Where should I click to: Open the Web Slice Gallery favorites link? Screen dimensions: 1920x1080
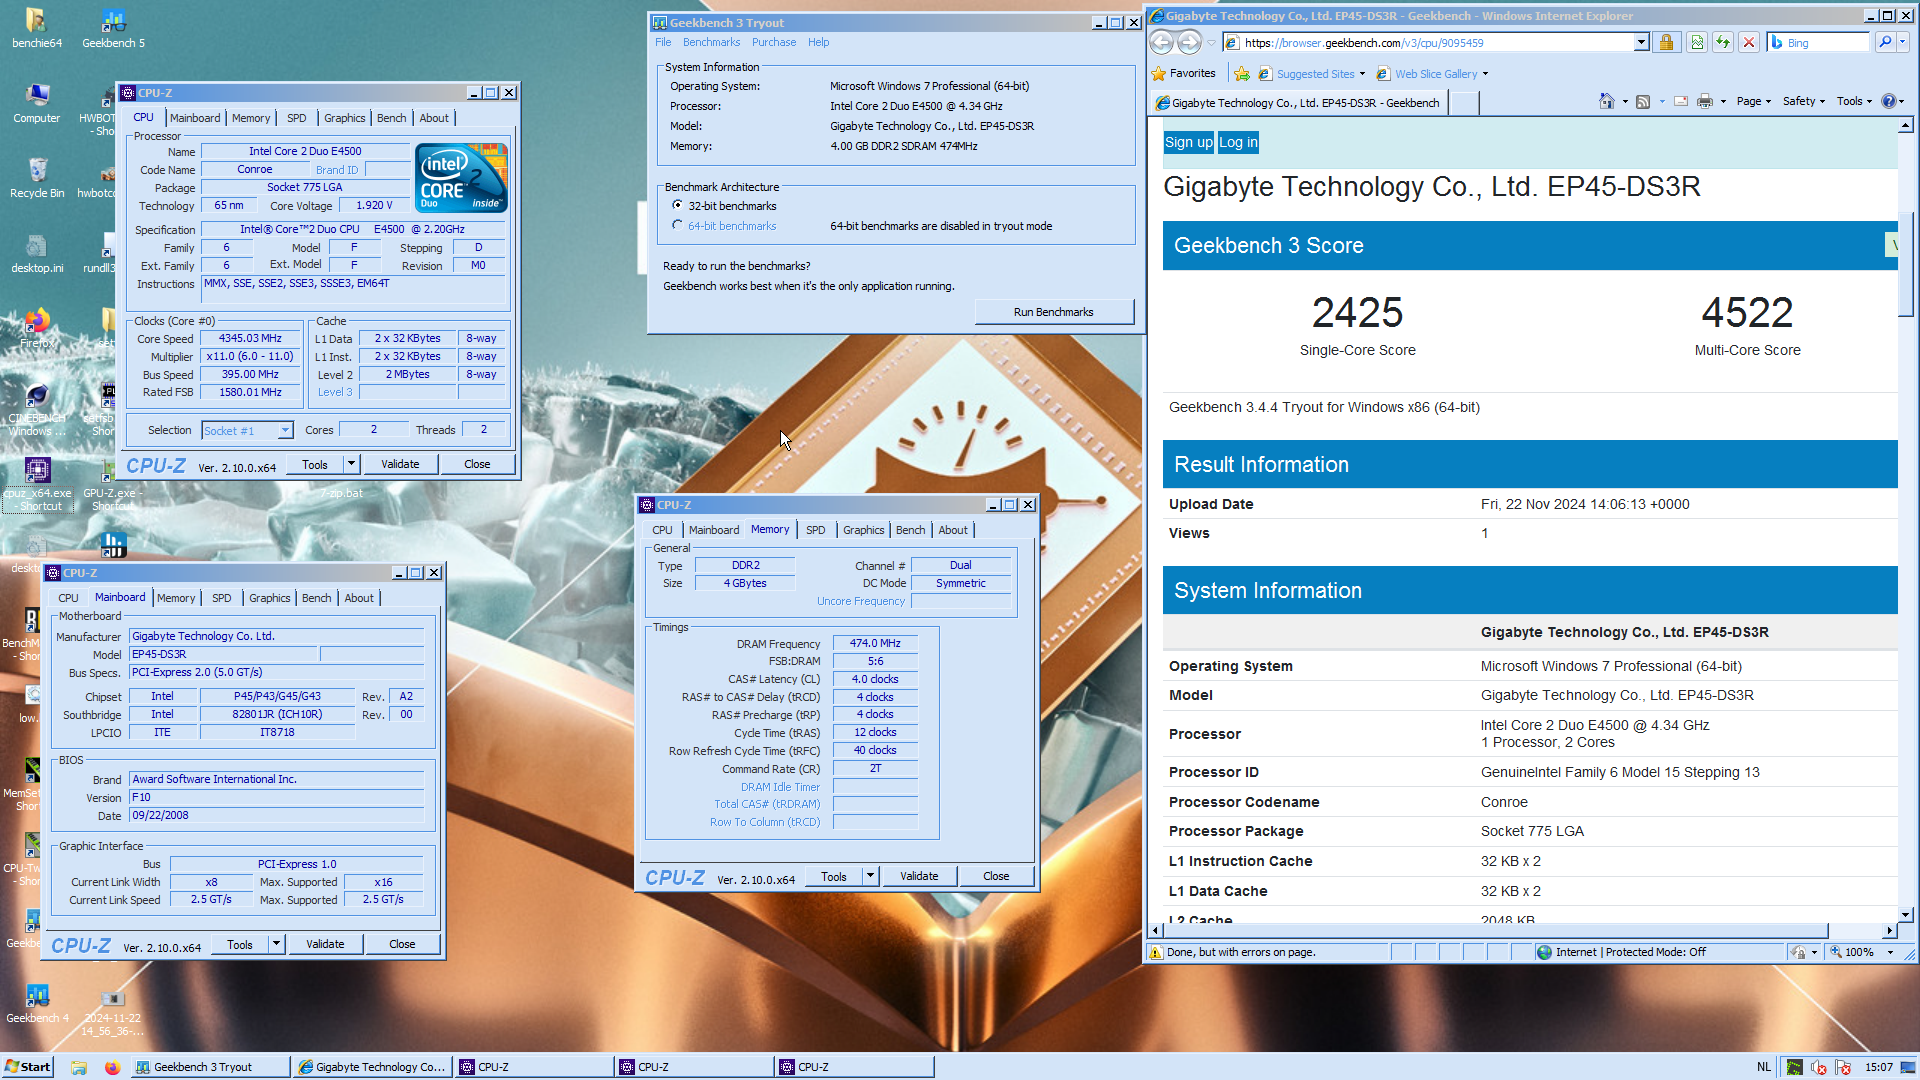(1432, 73)
